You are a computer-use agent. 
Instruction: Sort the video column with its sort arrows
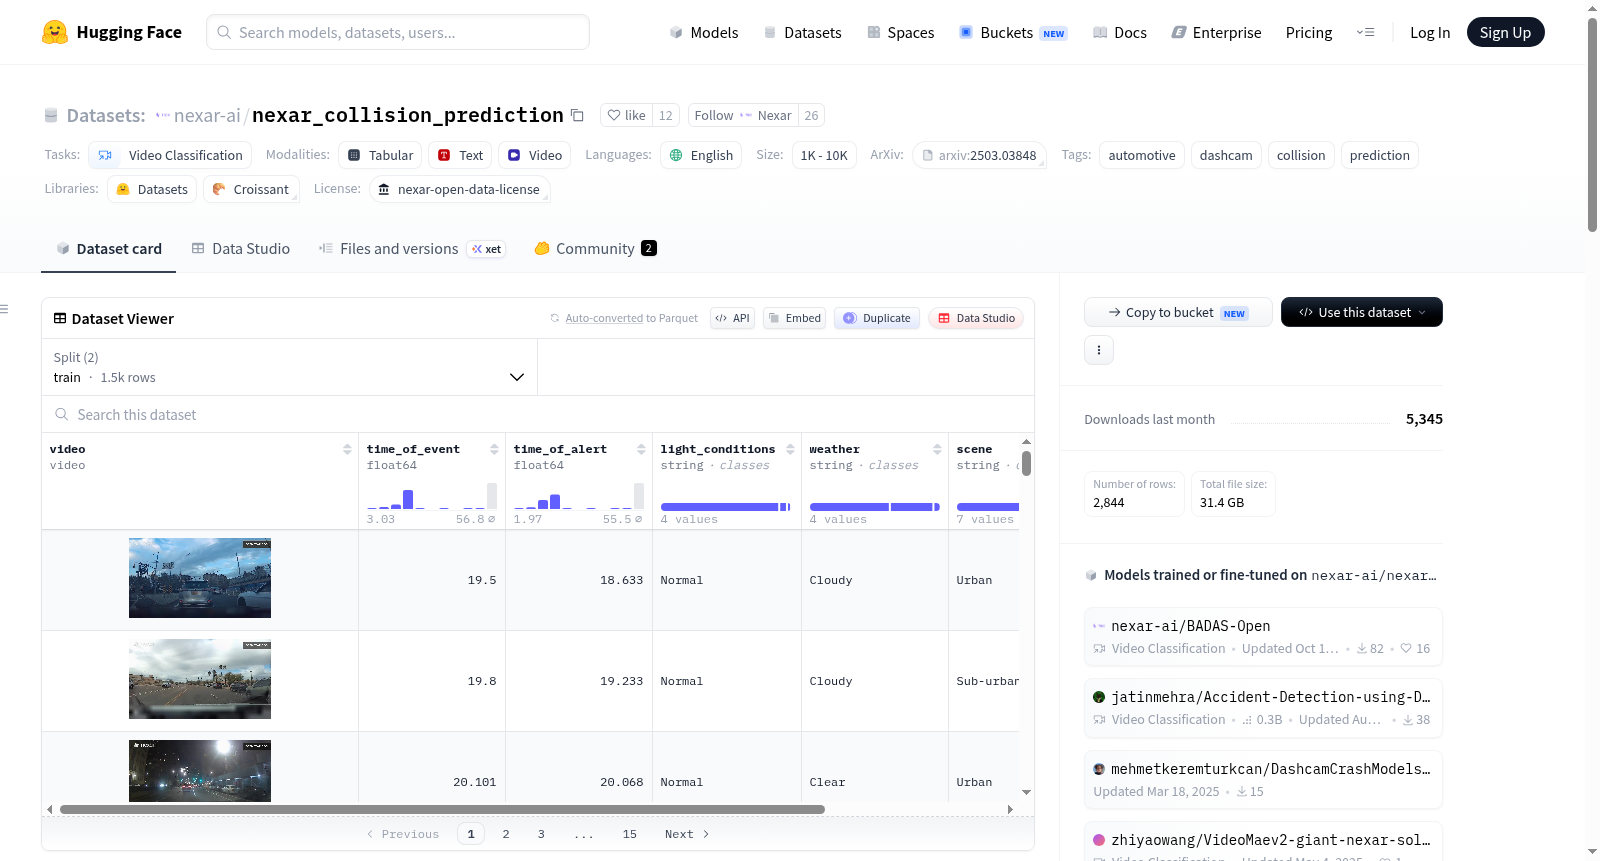347,449
